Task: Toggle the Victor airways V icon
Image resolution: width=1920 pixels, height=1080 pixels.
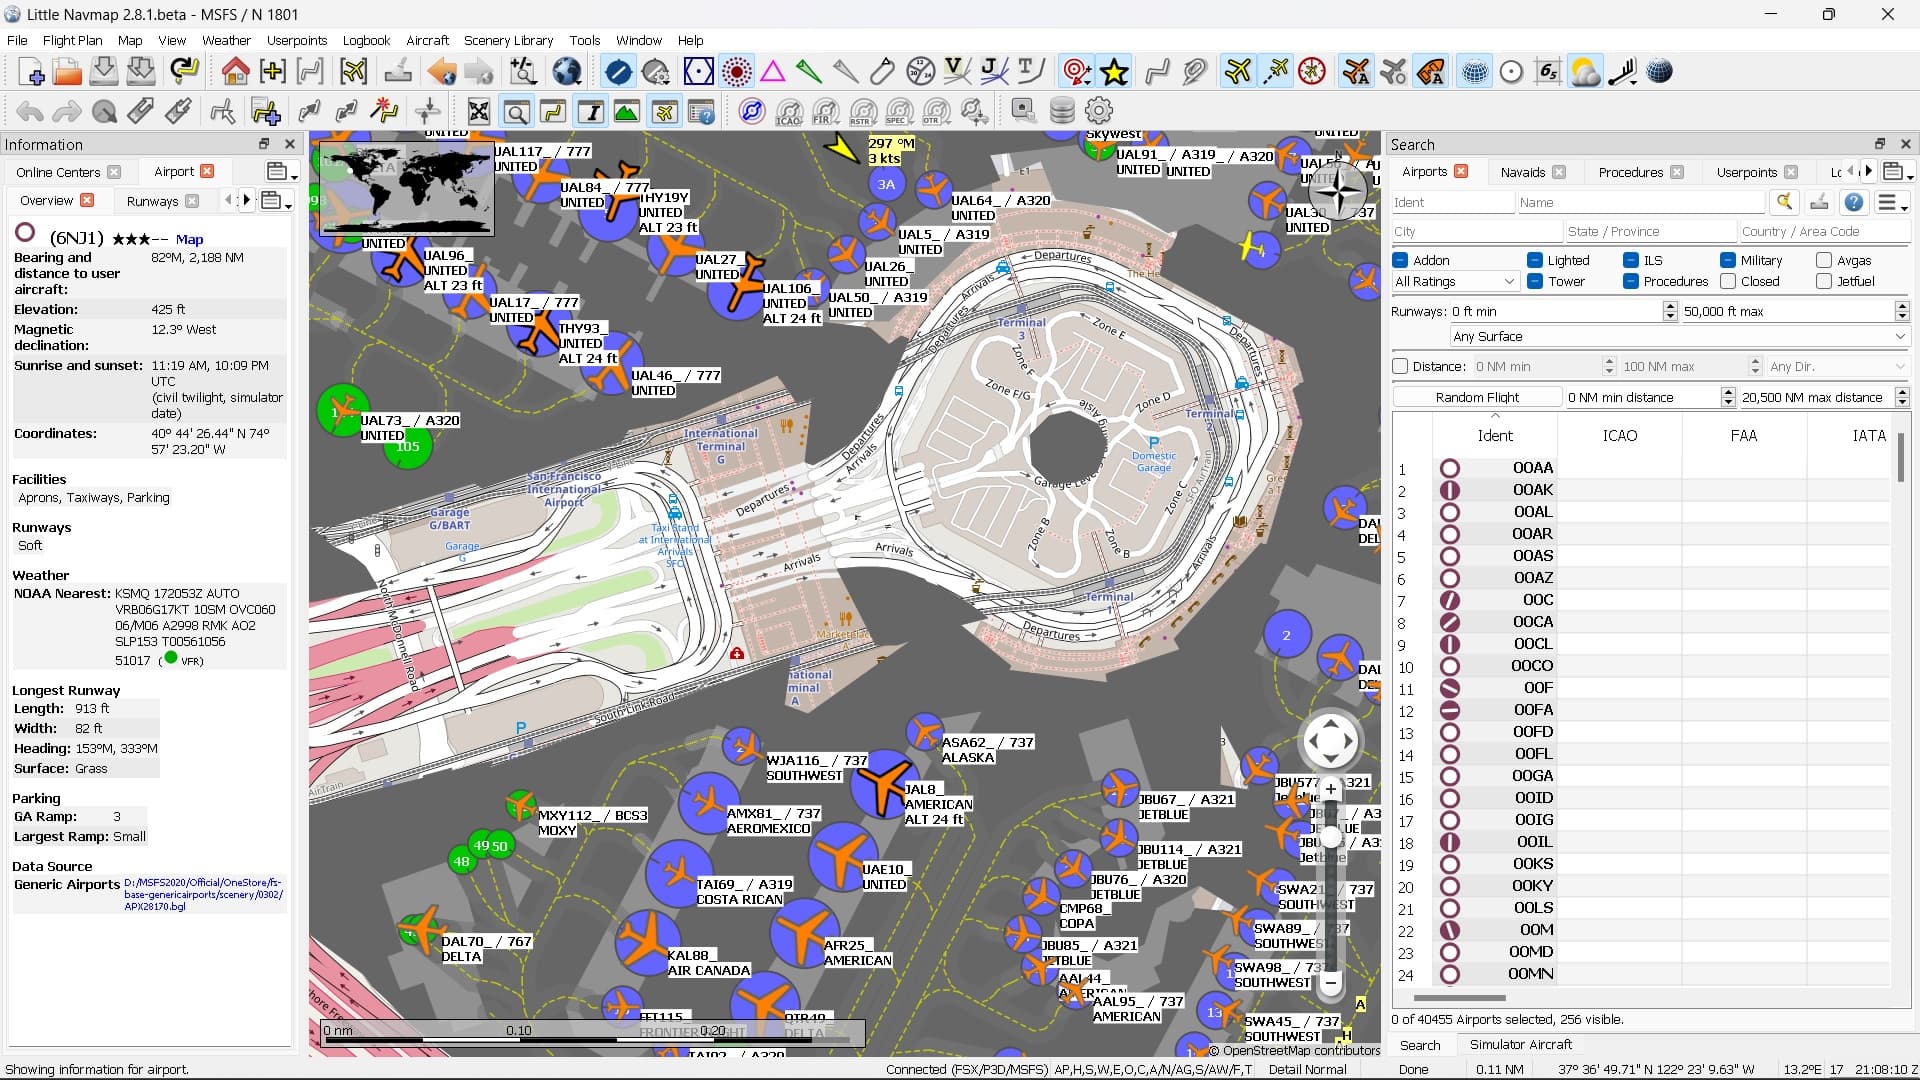Action: pos(957,72)
